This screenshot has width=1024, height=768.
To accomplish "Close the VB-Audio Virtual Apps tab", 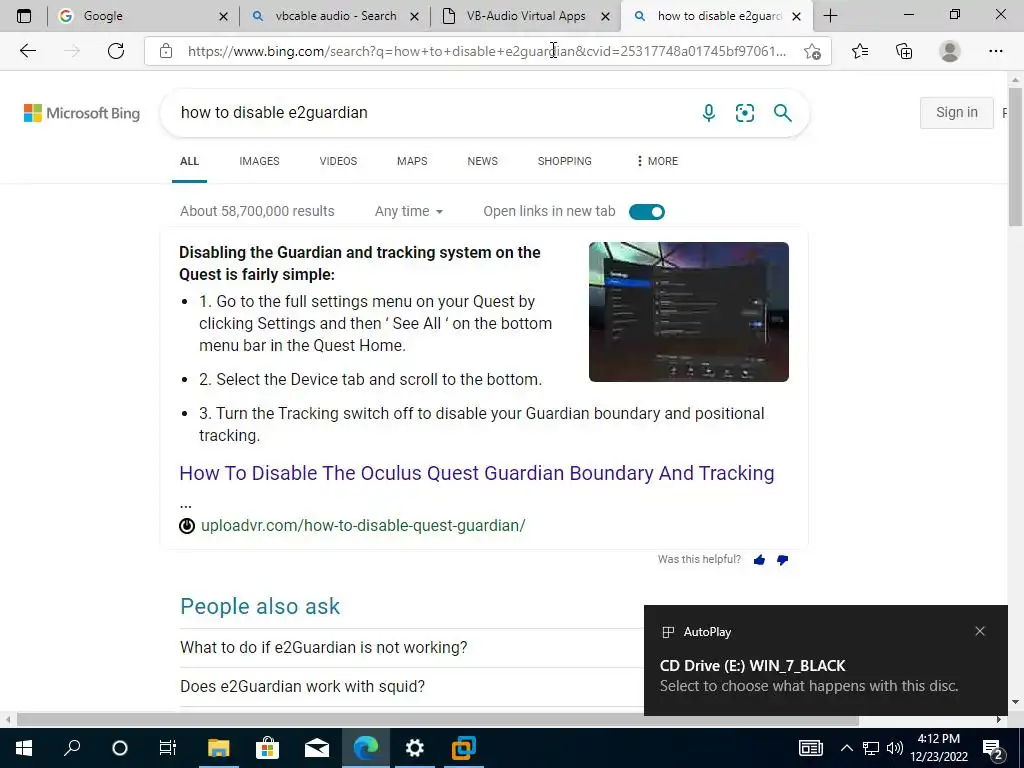I will [x=605, y=16].
